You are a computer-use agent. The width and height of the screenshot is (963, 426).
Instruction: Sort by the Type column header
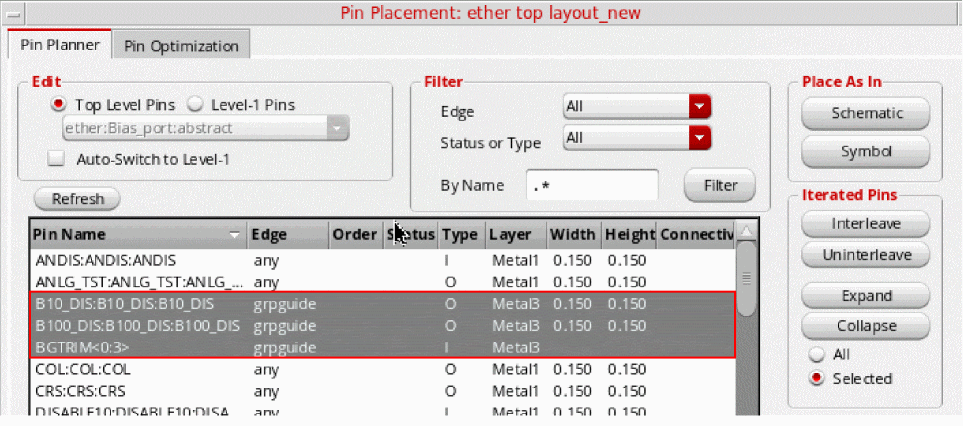pos(461,234)
